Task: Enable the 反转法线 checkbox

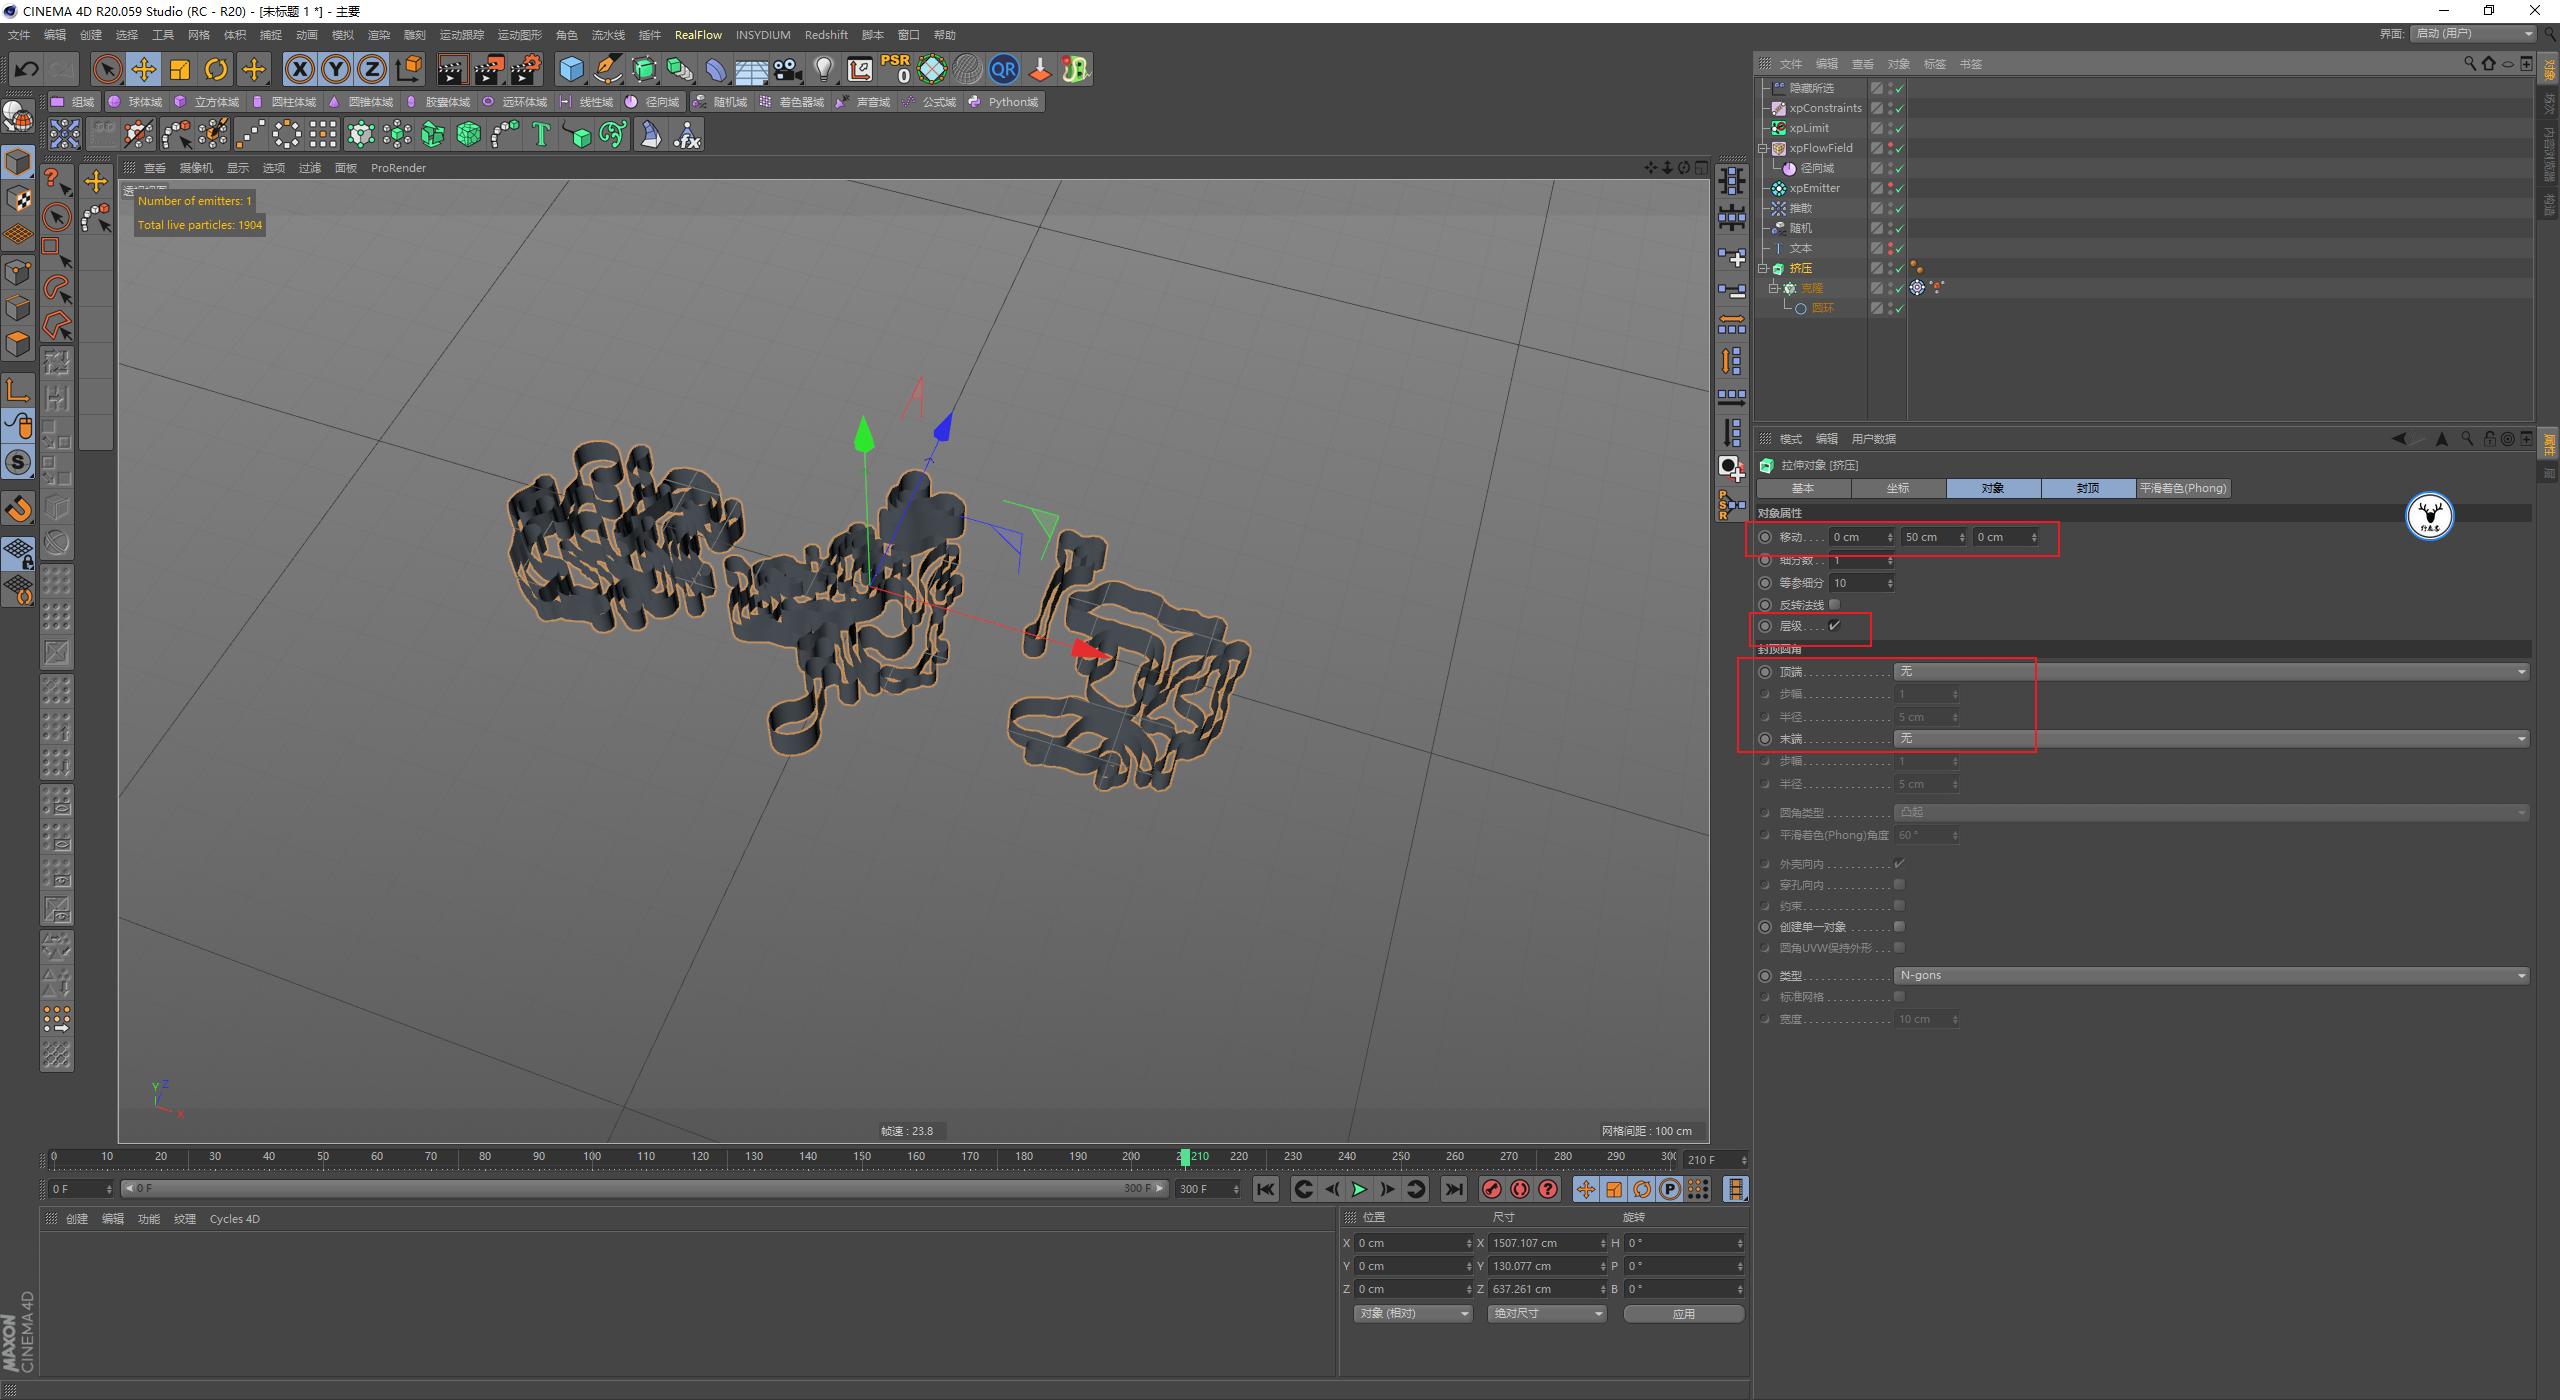Action: coord(1834,604)
